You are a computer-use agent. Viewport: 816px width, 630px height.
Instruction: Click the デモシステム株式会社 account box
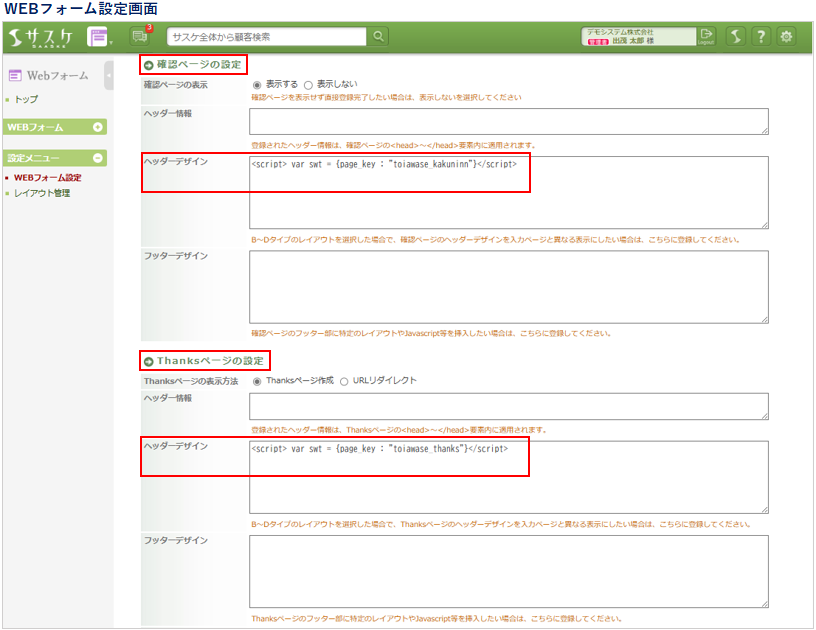point(639,36)
